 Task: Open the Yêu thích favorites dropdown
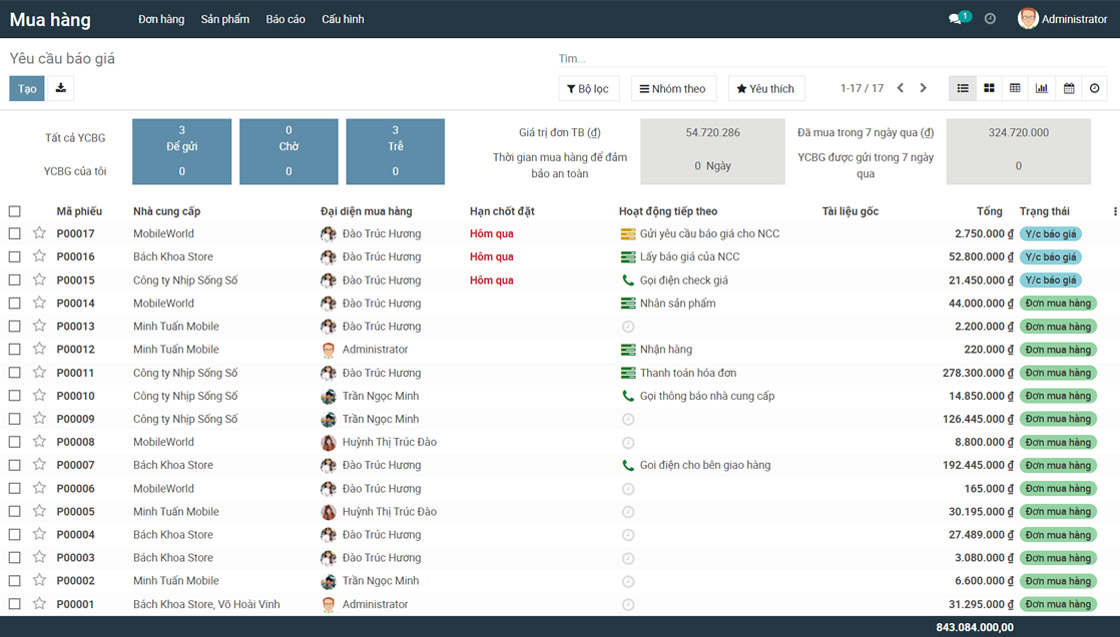click(x=765, y=89)
